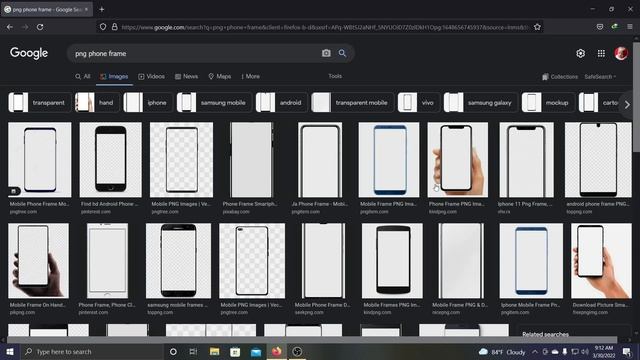Open a new browser tab
Screen dimensions: 640x360
[102, 9]
